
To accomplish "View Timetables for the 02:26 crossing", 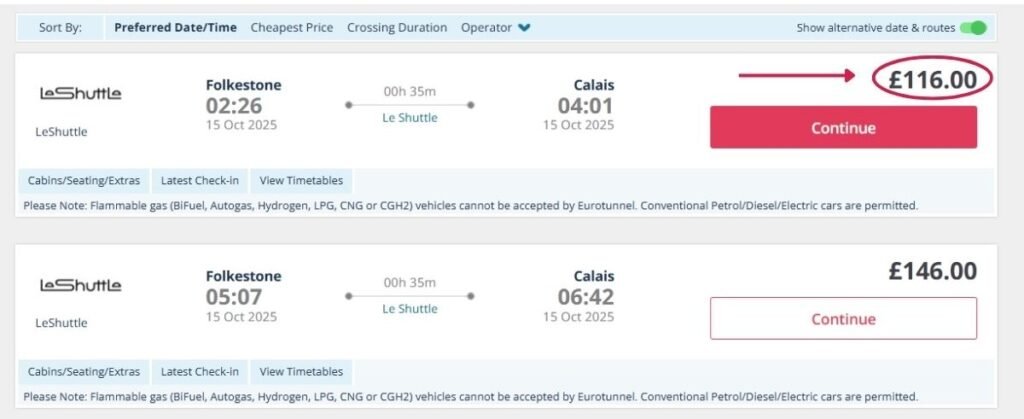I will pyautogui.click(x=301, y=181).
